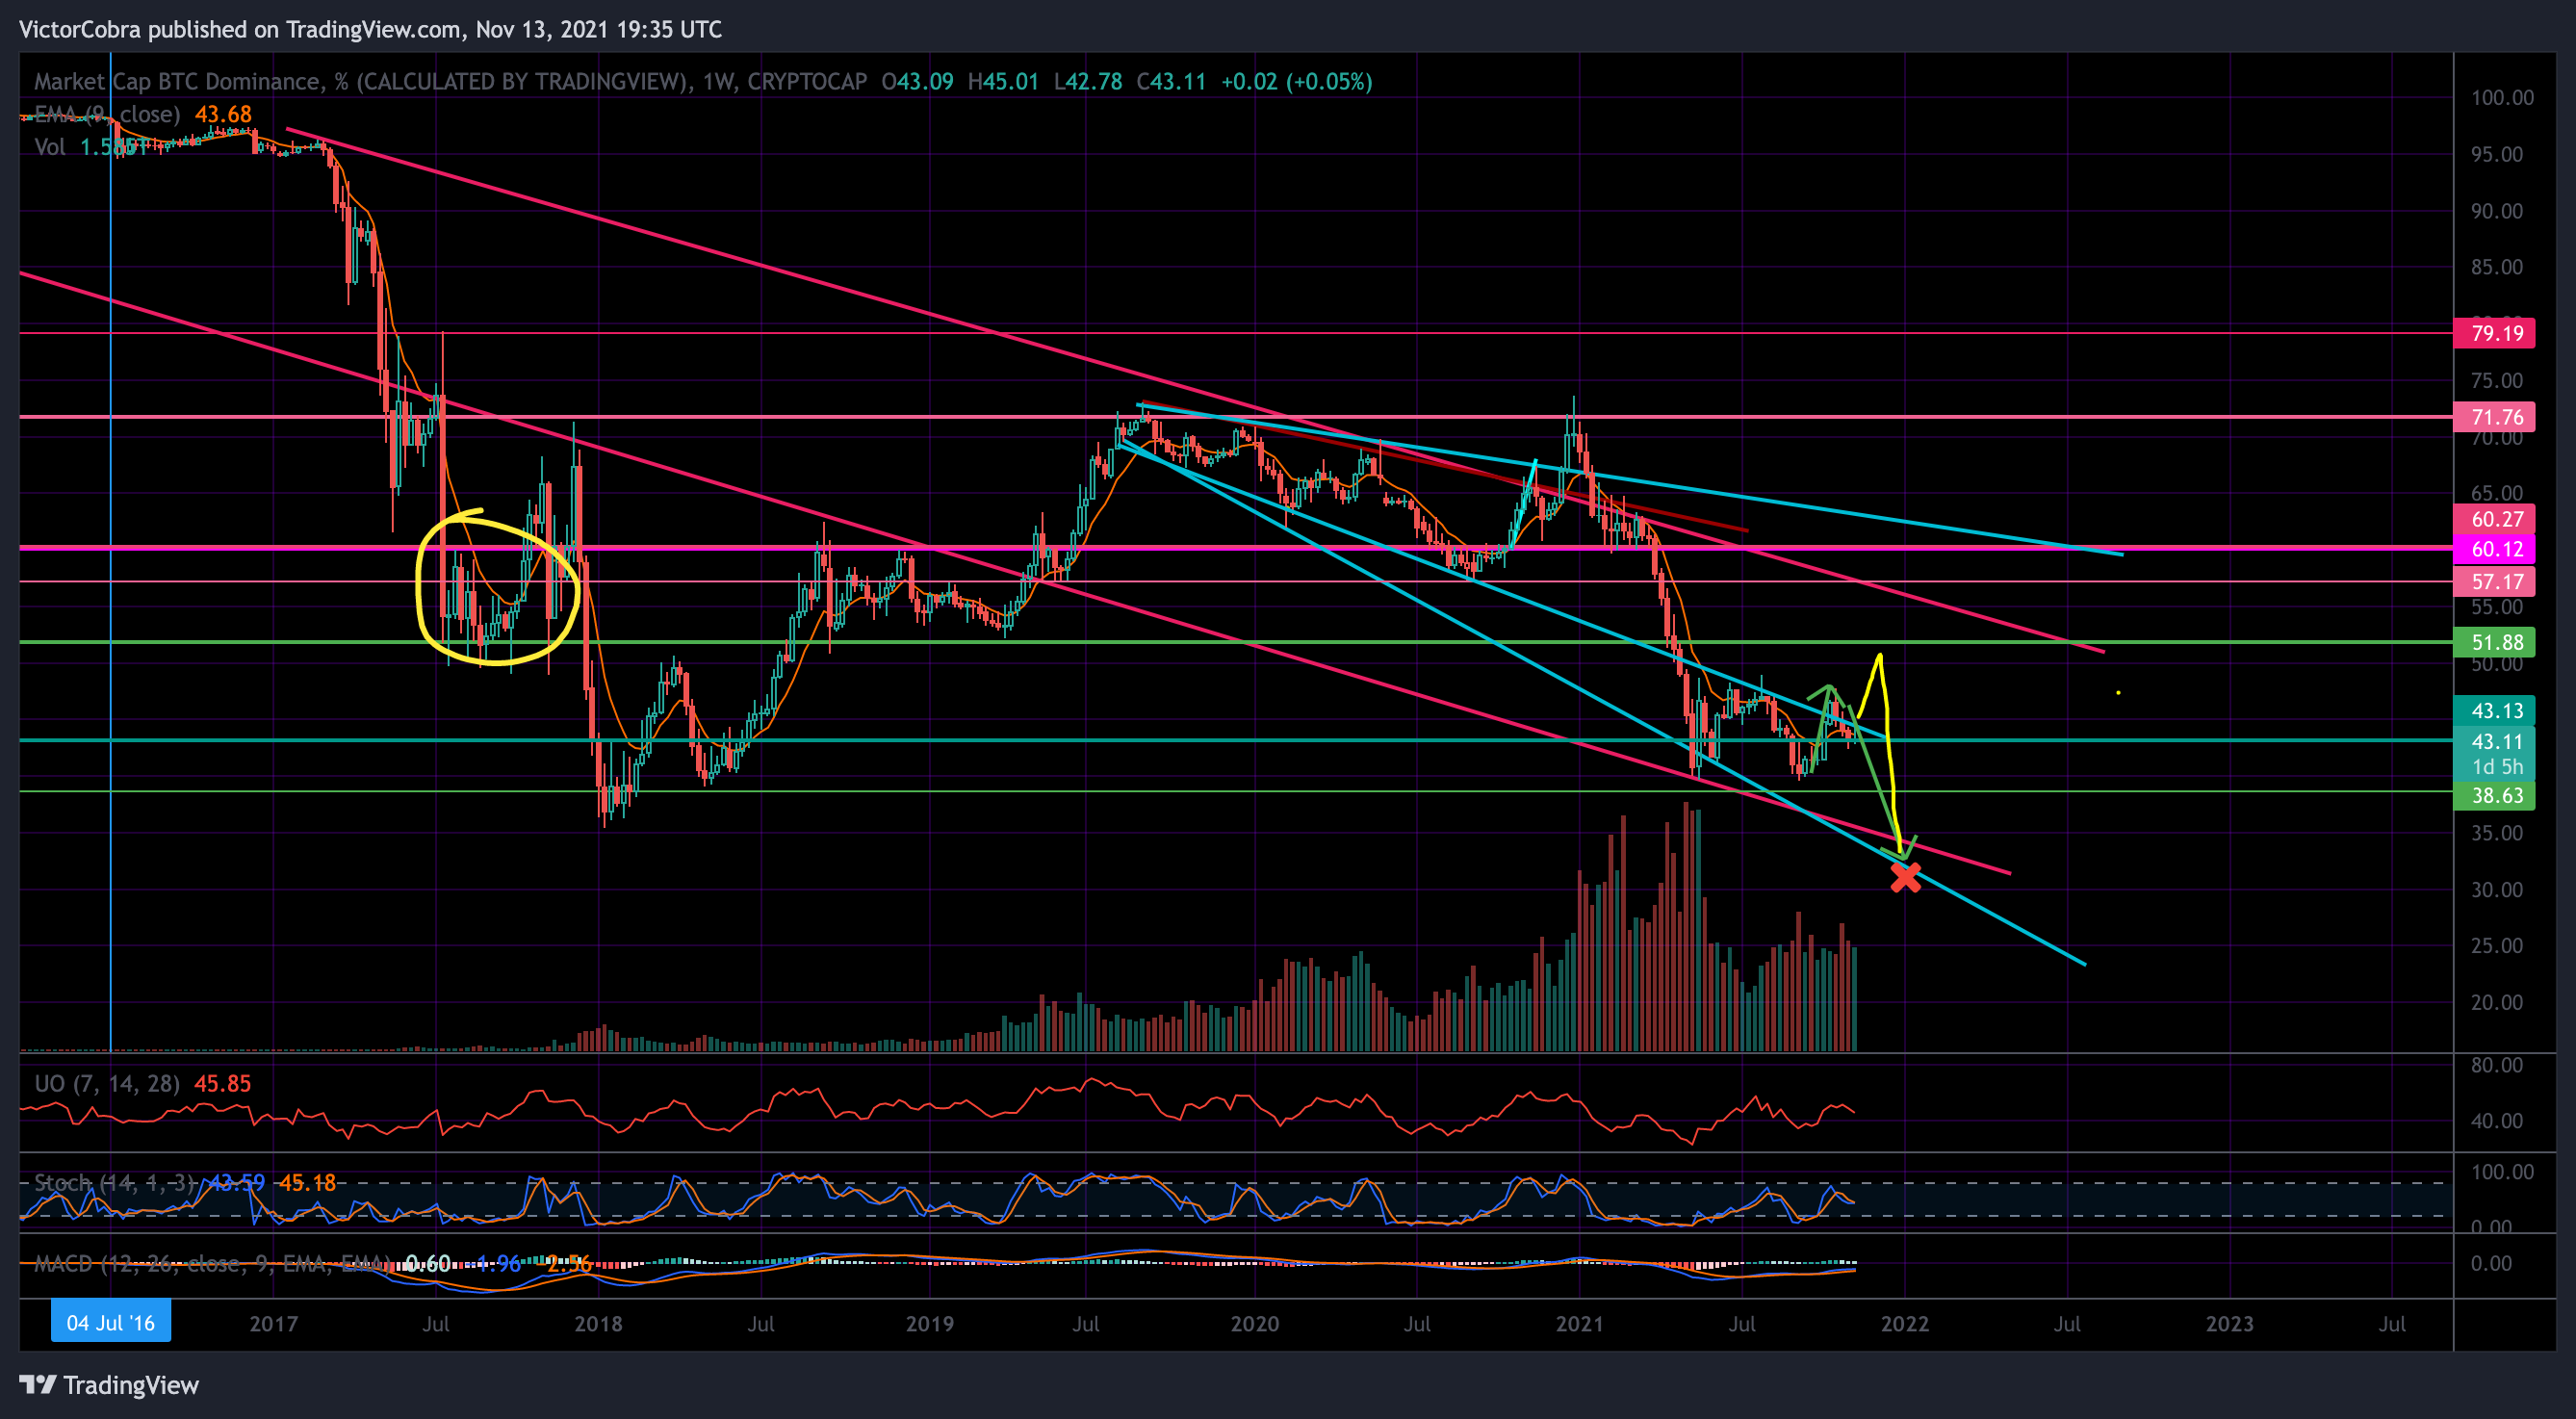Select the high value H45.01
The width and height of the screenshot is (2576, 1419).
(1003, 82)
